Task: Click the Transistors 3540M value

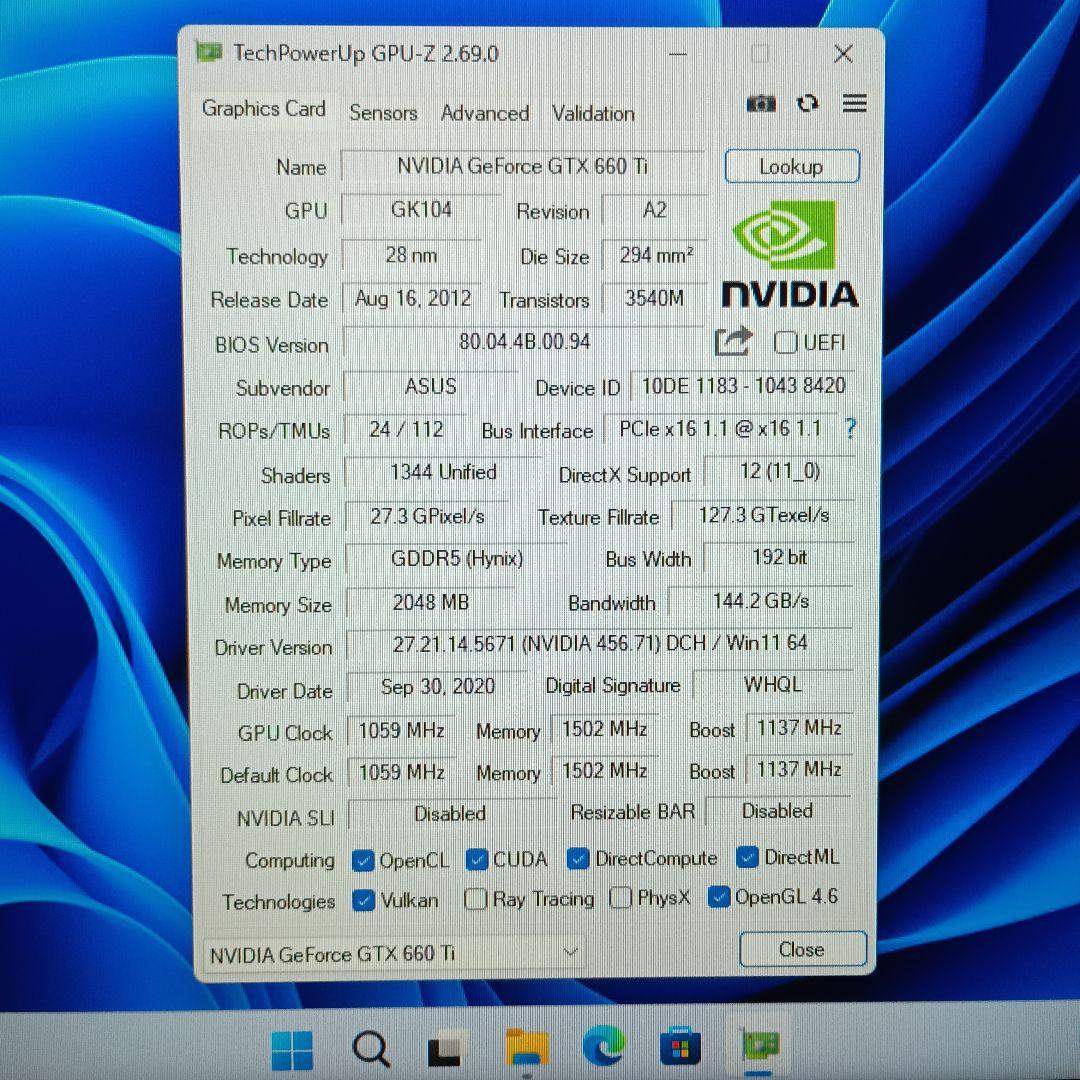Action: coord(654,298)
